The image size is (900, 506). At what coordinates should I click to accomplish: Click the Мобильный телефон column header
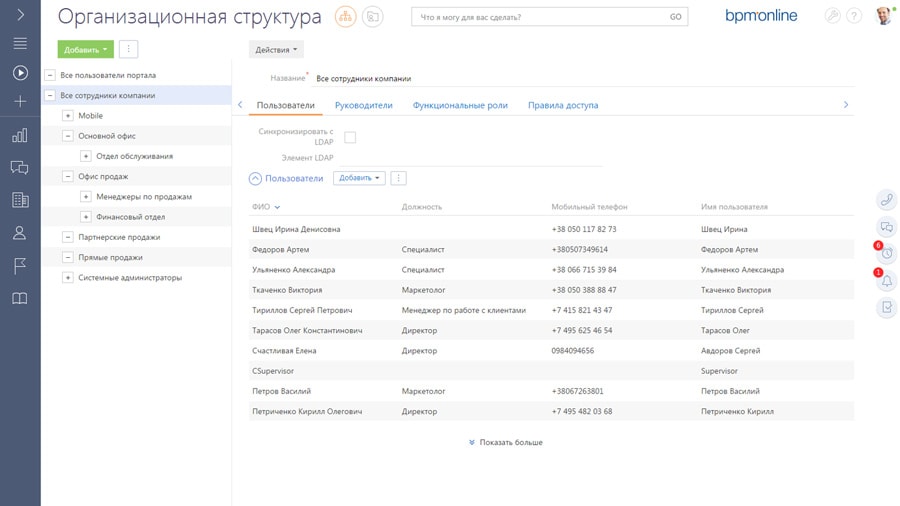pyautogui.click(x=589, y=207)
